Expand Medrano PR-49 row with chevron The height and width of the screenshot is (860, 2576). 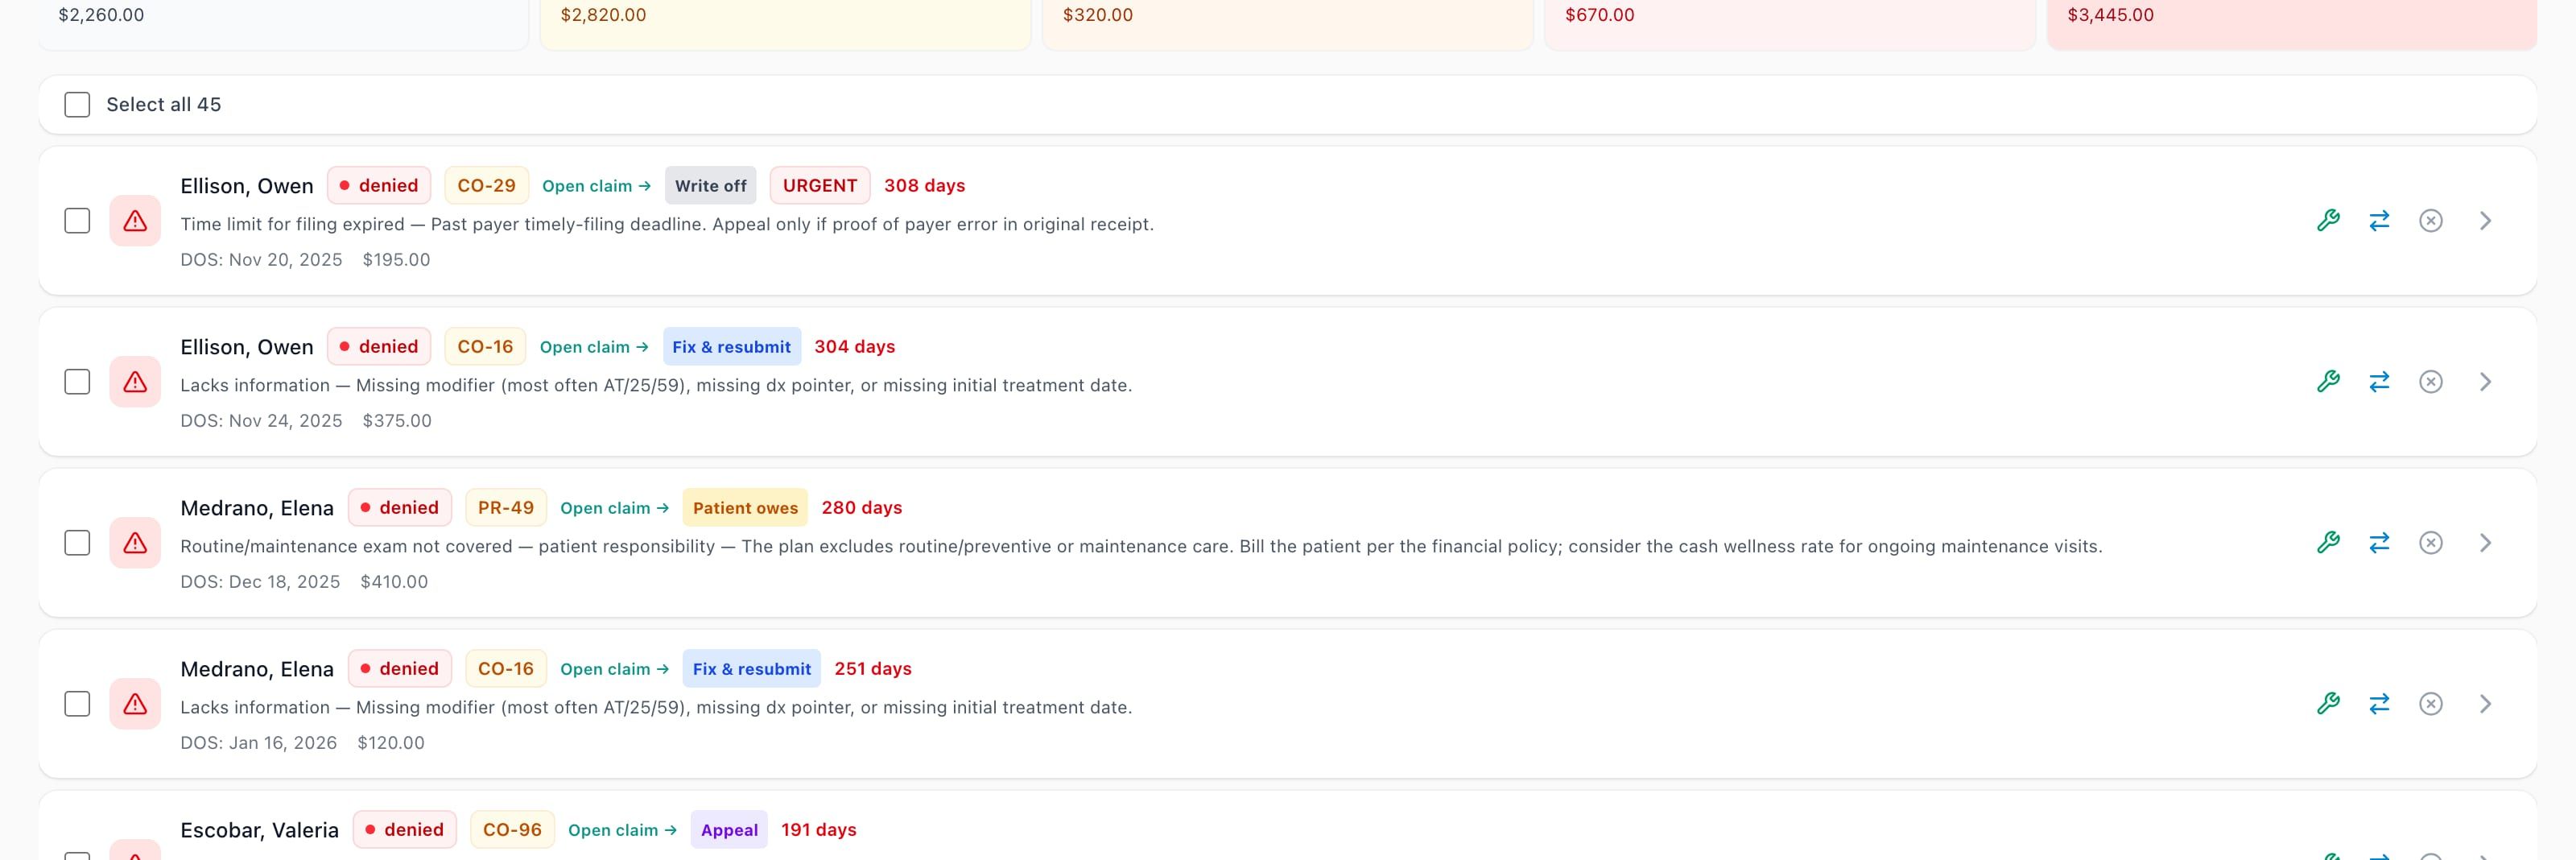(x=2485, y=543)
